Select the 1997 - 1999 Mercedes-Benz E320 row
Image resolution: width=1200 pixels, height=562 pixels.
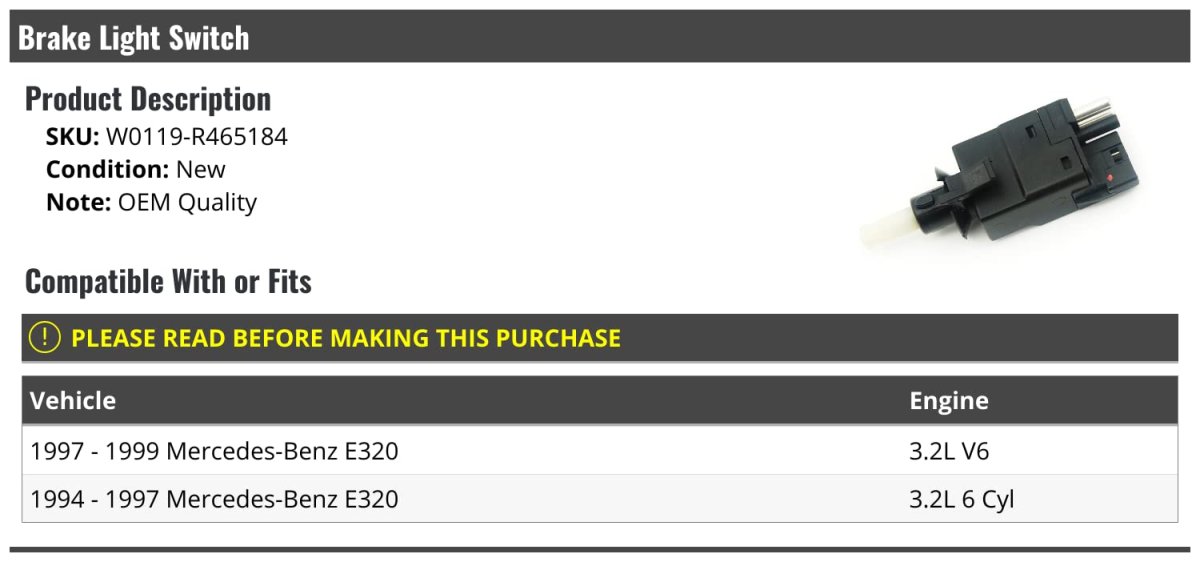pyautogui.click(x=214, y=451)
